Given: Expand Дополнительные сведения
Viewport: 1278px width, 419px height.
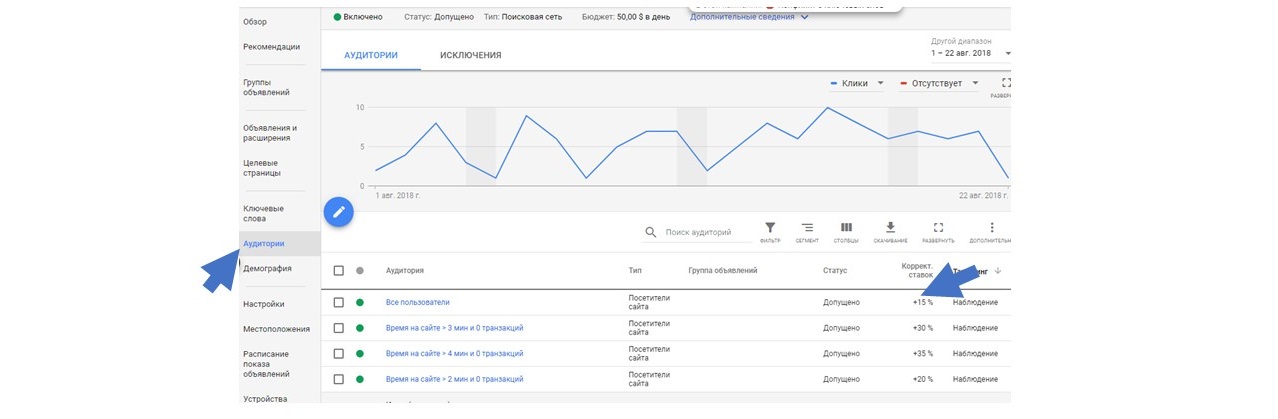Looking at the screenshot, I should [748, 17].
